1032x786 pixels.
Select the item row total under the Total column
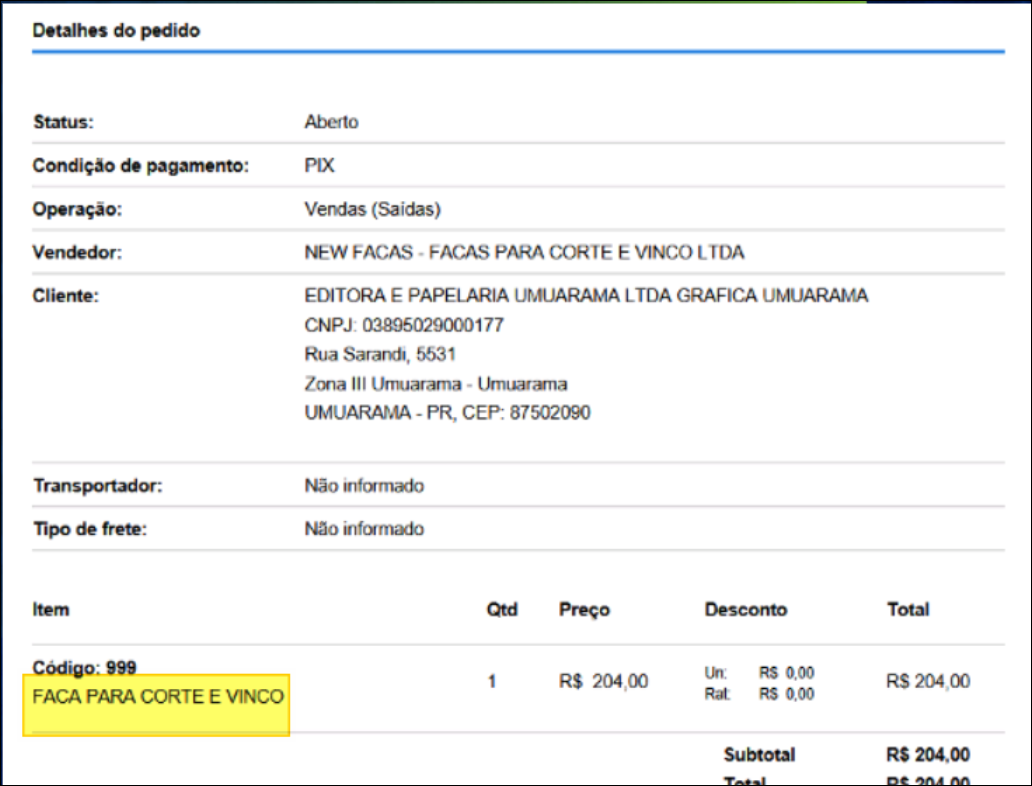(928, 681)
